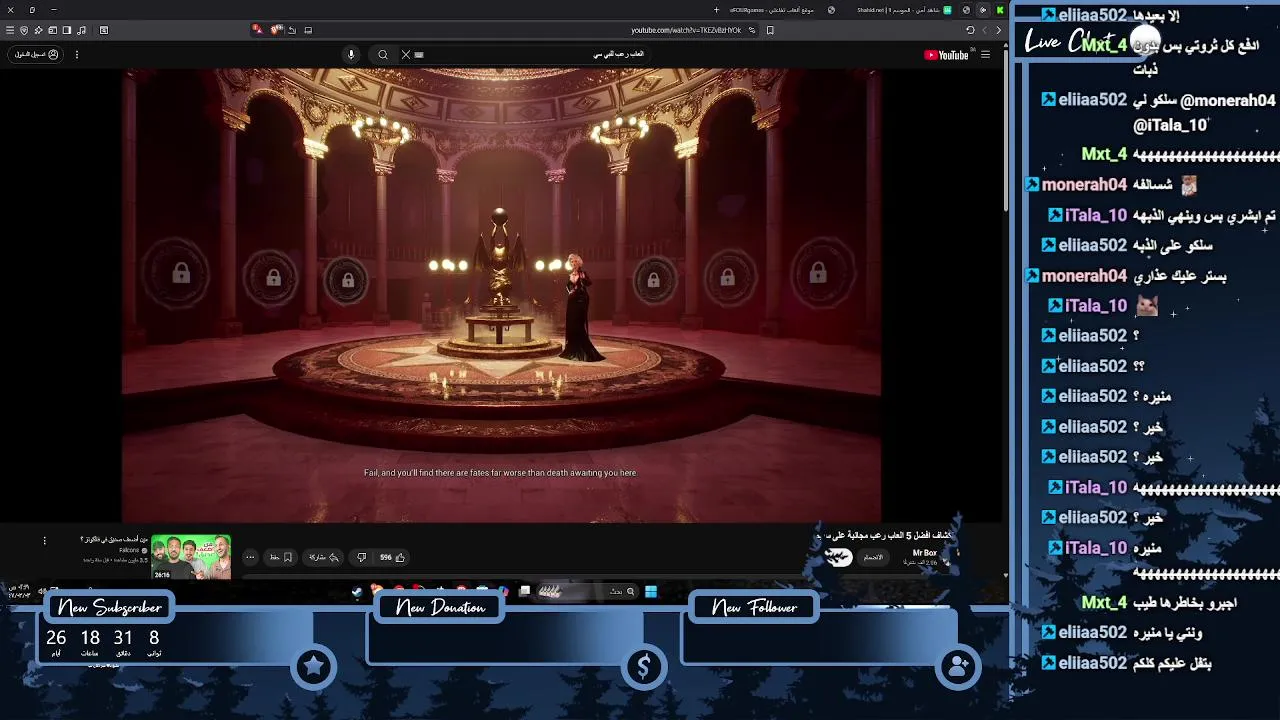This screenshot has height=720, width=1280.
Task: Open the Mr Box channel name
Action: [x=925, y=553]
